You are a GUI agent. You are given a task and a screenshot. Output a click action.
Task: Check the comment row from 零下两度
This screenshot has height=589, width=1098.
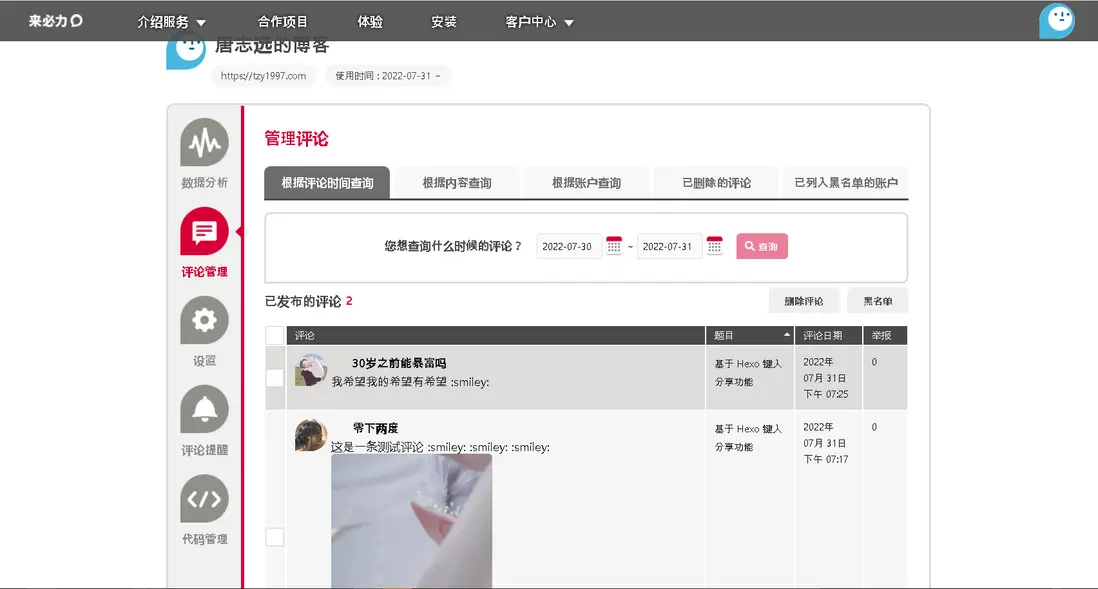tap(274, 537)
